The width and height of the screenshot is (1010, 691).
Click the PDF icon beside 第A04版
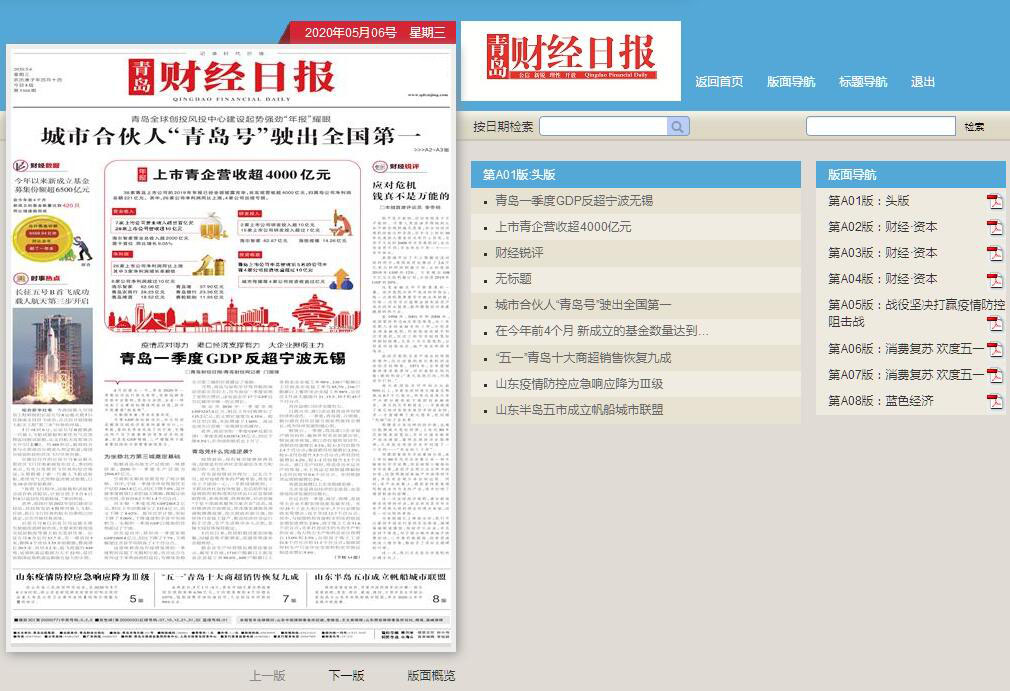point(995,280)
